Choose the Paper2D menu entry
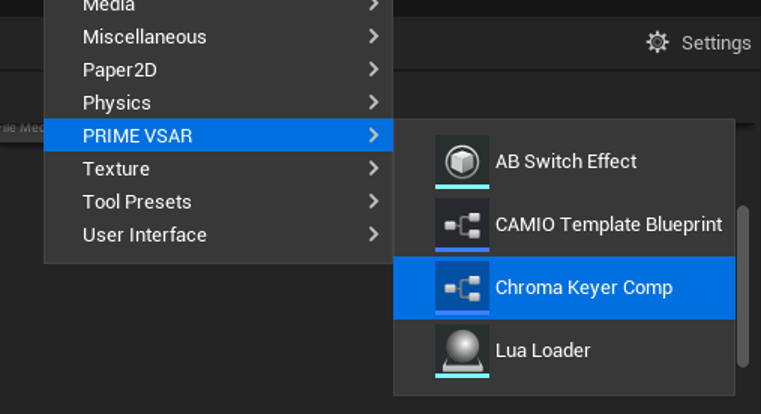Viewport: 762px width, 414px height. pyautogui.click(x=119, y=70)
